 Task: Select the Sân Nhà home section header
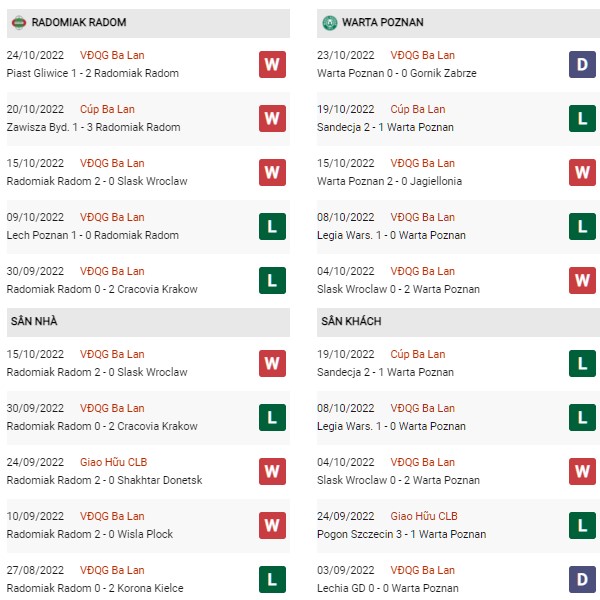click(x=35, y=321)
